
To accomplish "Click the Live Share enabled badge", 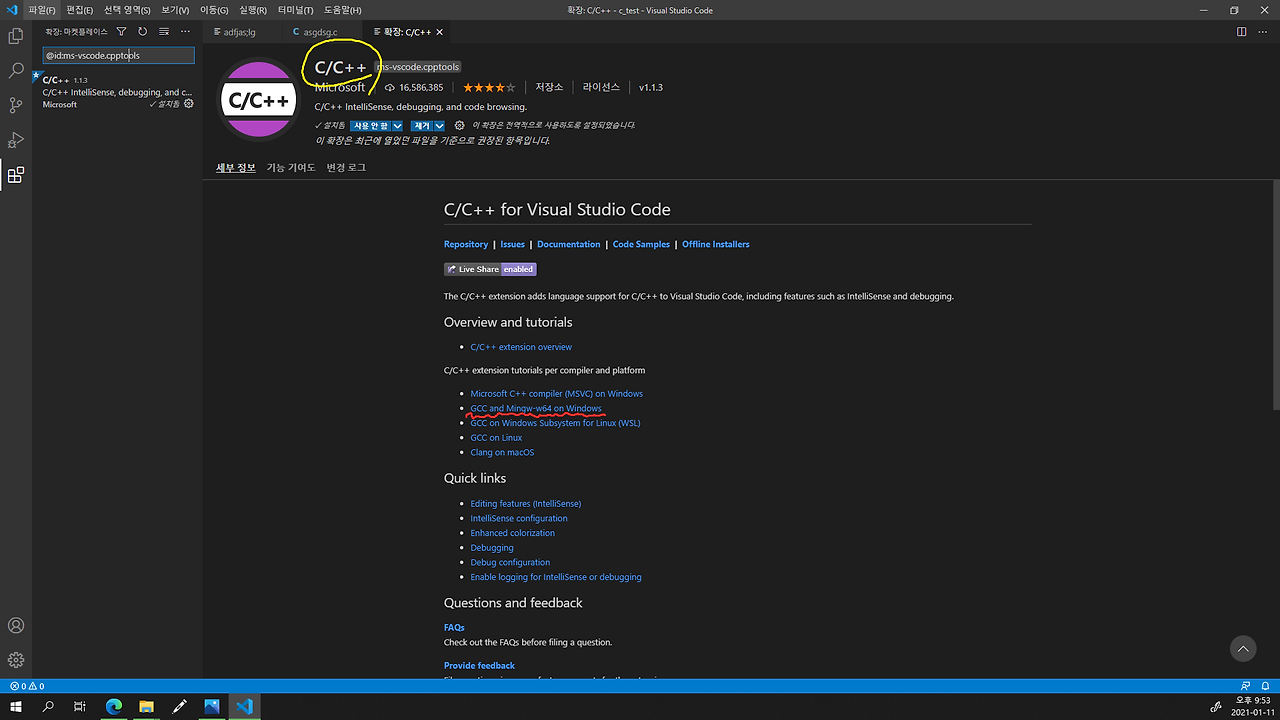I will (491, 269).
